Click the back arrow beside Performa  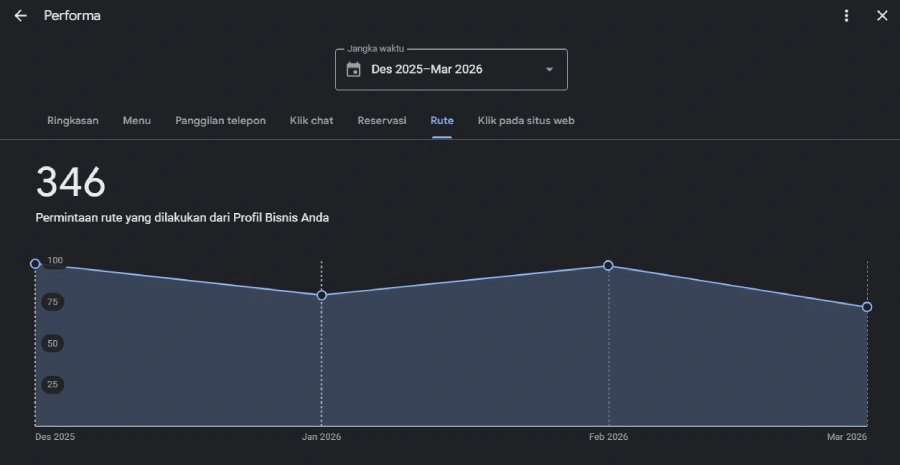click(x=21, y=16)
